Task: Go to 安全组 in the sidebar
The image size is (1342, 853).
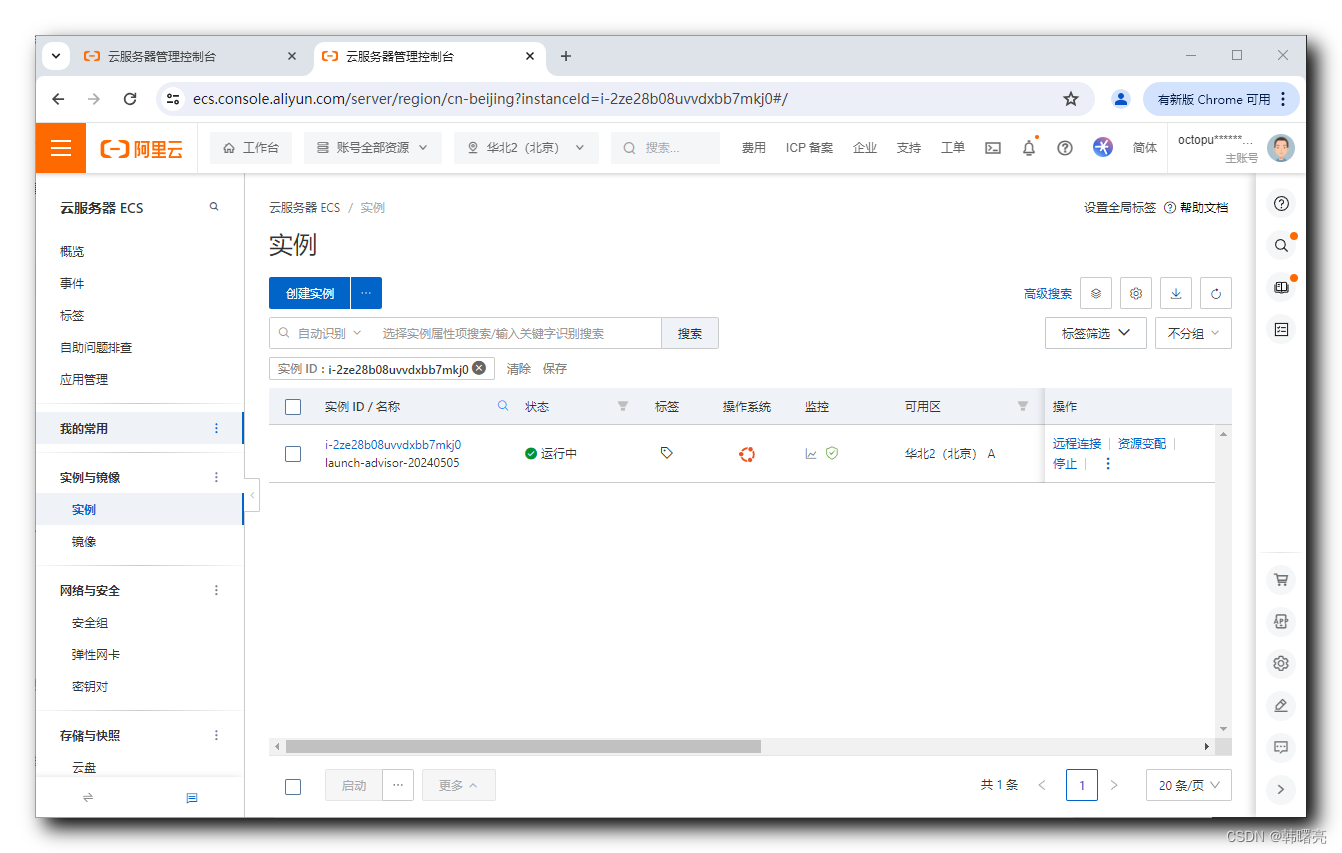Action: tap(90, 623)
